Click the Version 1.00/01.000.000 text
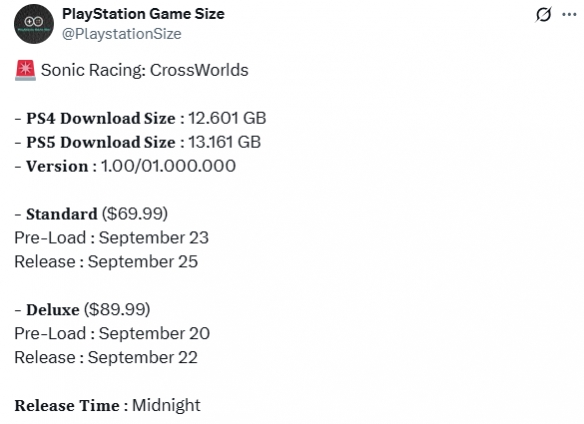 coord(131,166)
